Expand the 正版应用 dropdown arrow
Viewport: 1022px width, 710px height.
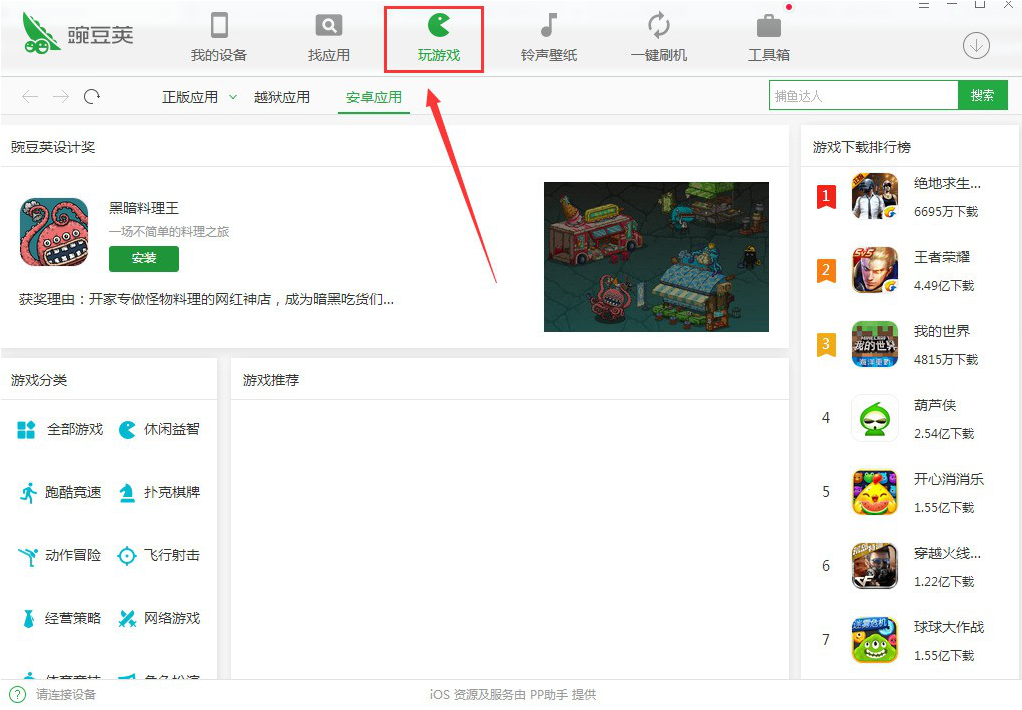(233, 97)
